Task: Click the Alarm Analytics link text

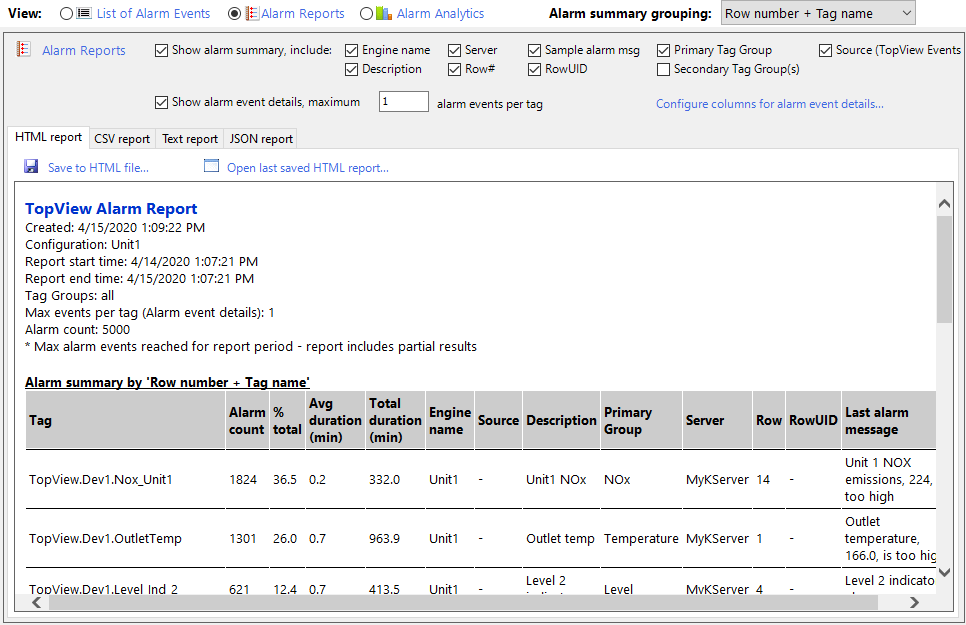Action: [x=440, y=14]
